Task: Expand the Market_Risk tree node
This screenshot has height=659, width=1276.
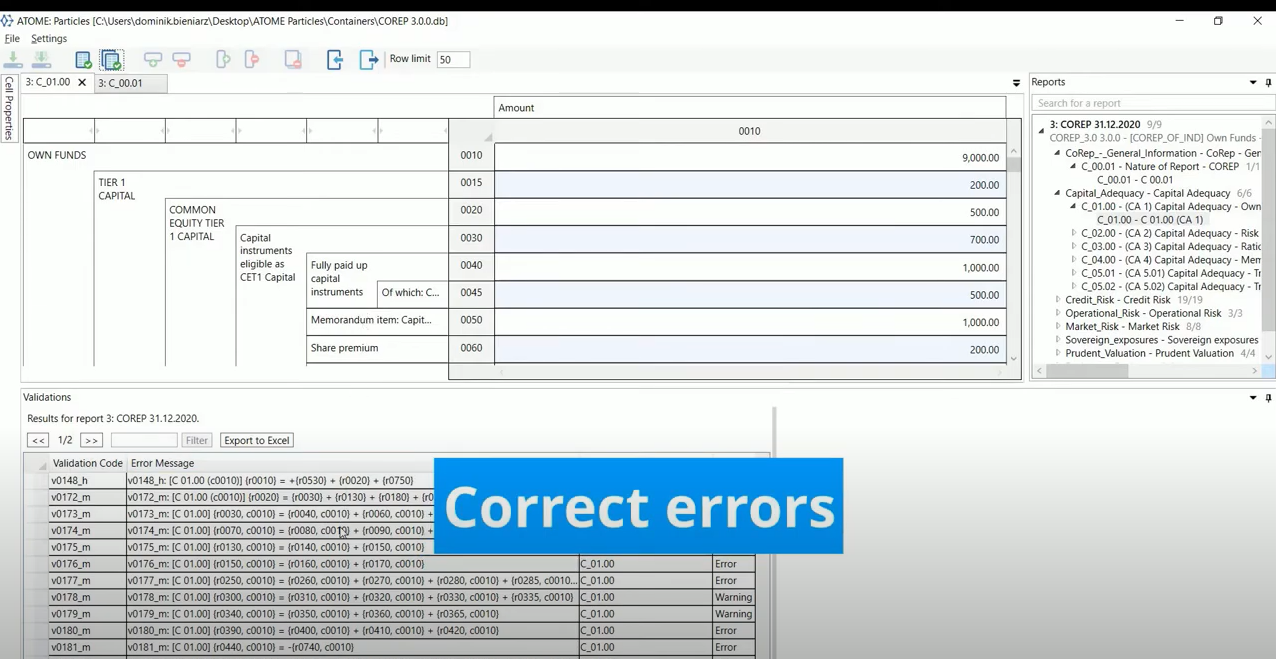Action: (x=1058, y=327)
